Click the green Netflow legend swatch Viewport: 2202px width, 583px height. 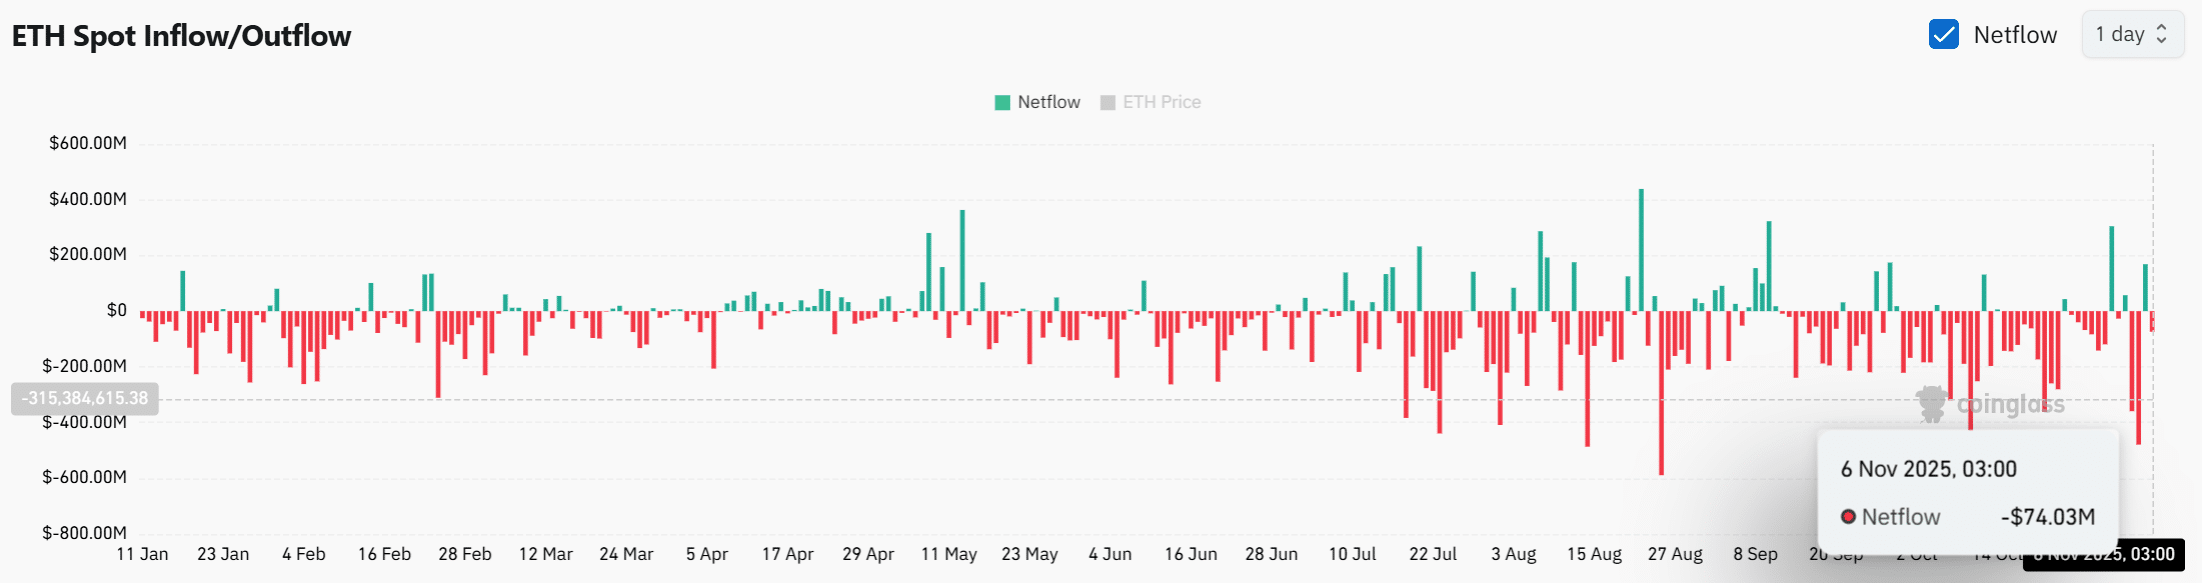pos(1002,102)
